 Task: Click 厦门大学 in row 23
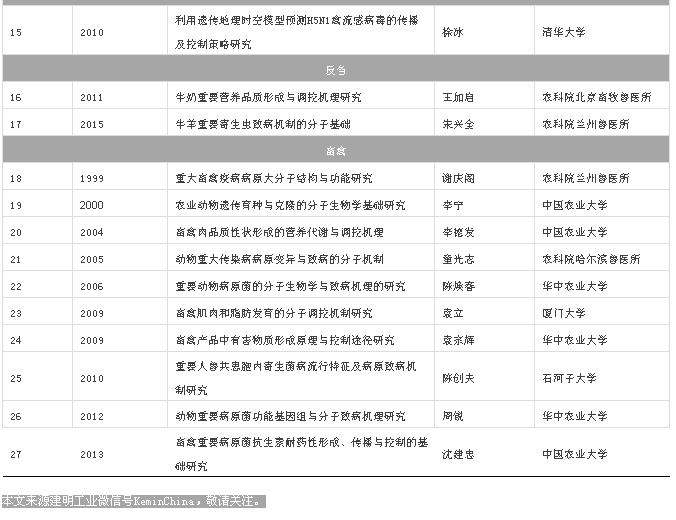click(563, 313)
